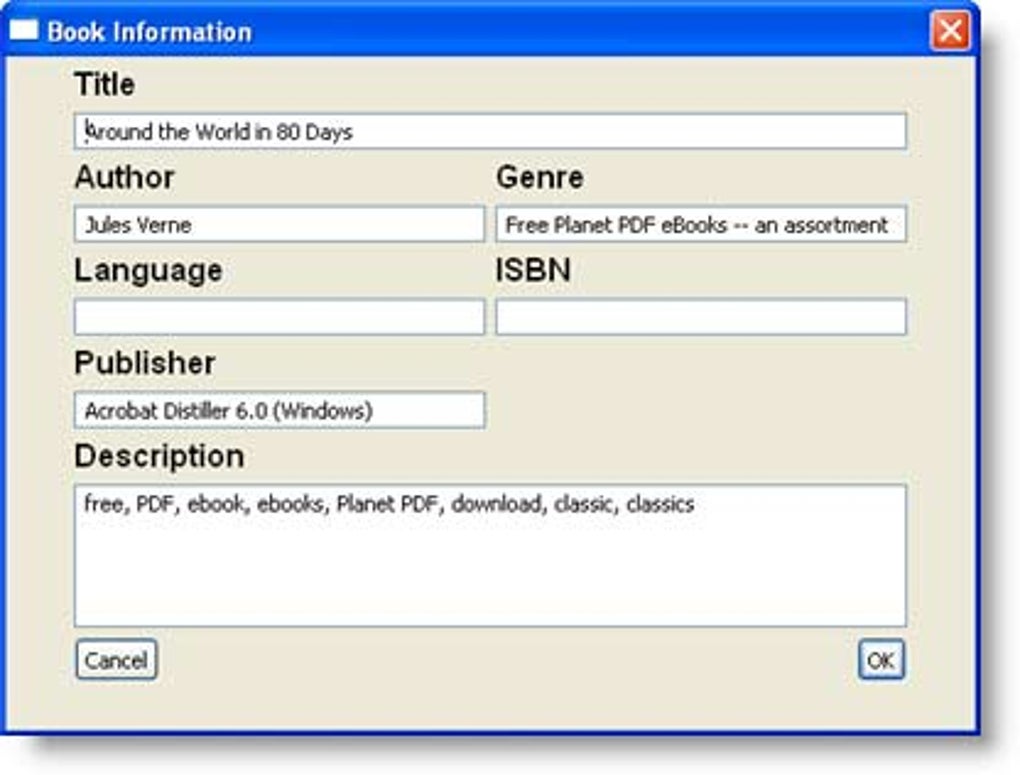The image size is (1020, 775).
Task: Focus the empty ISBN input box
Action: click(x=700, y=317)
